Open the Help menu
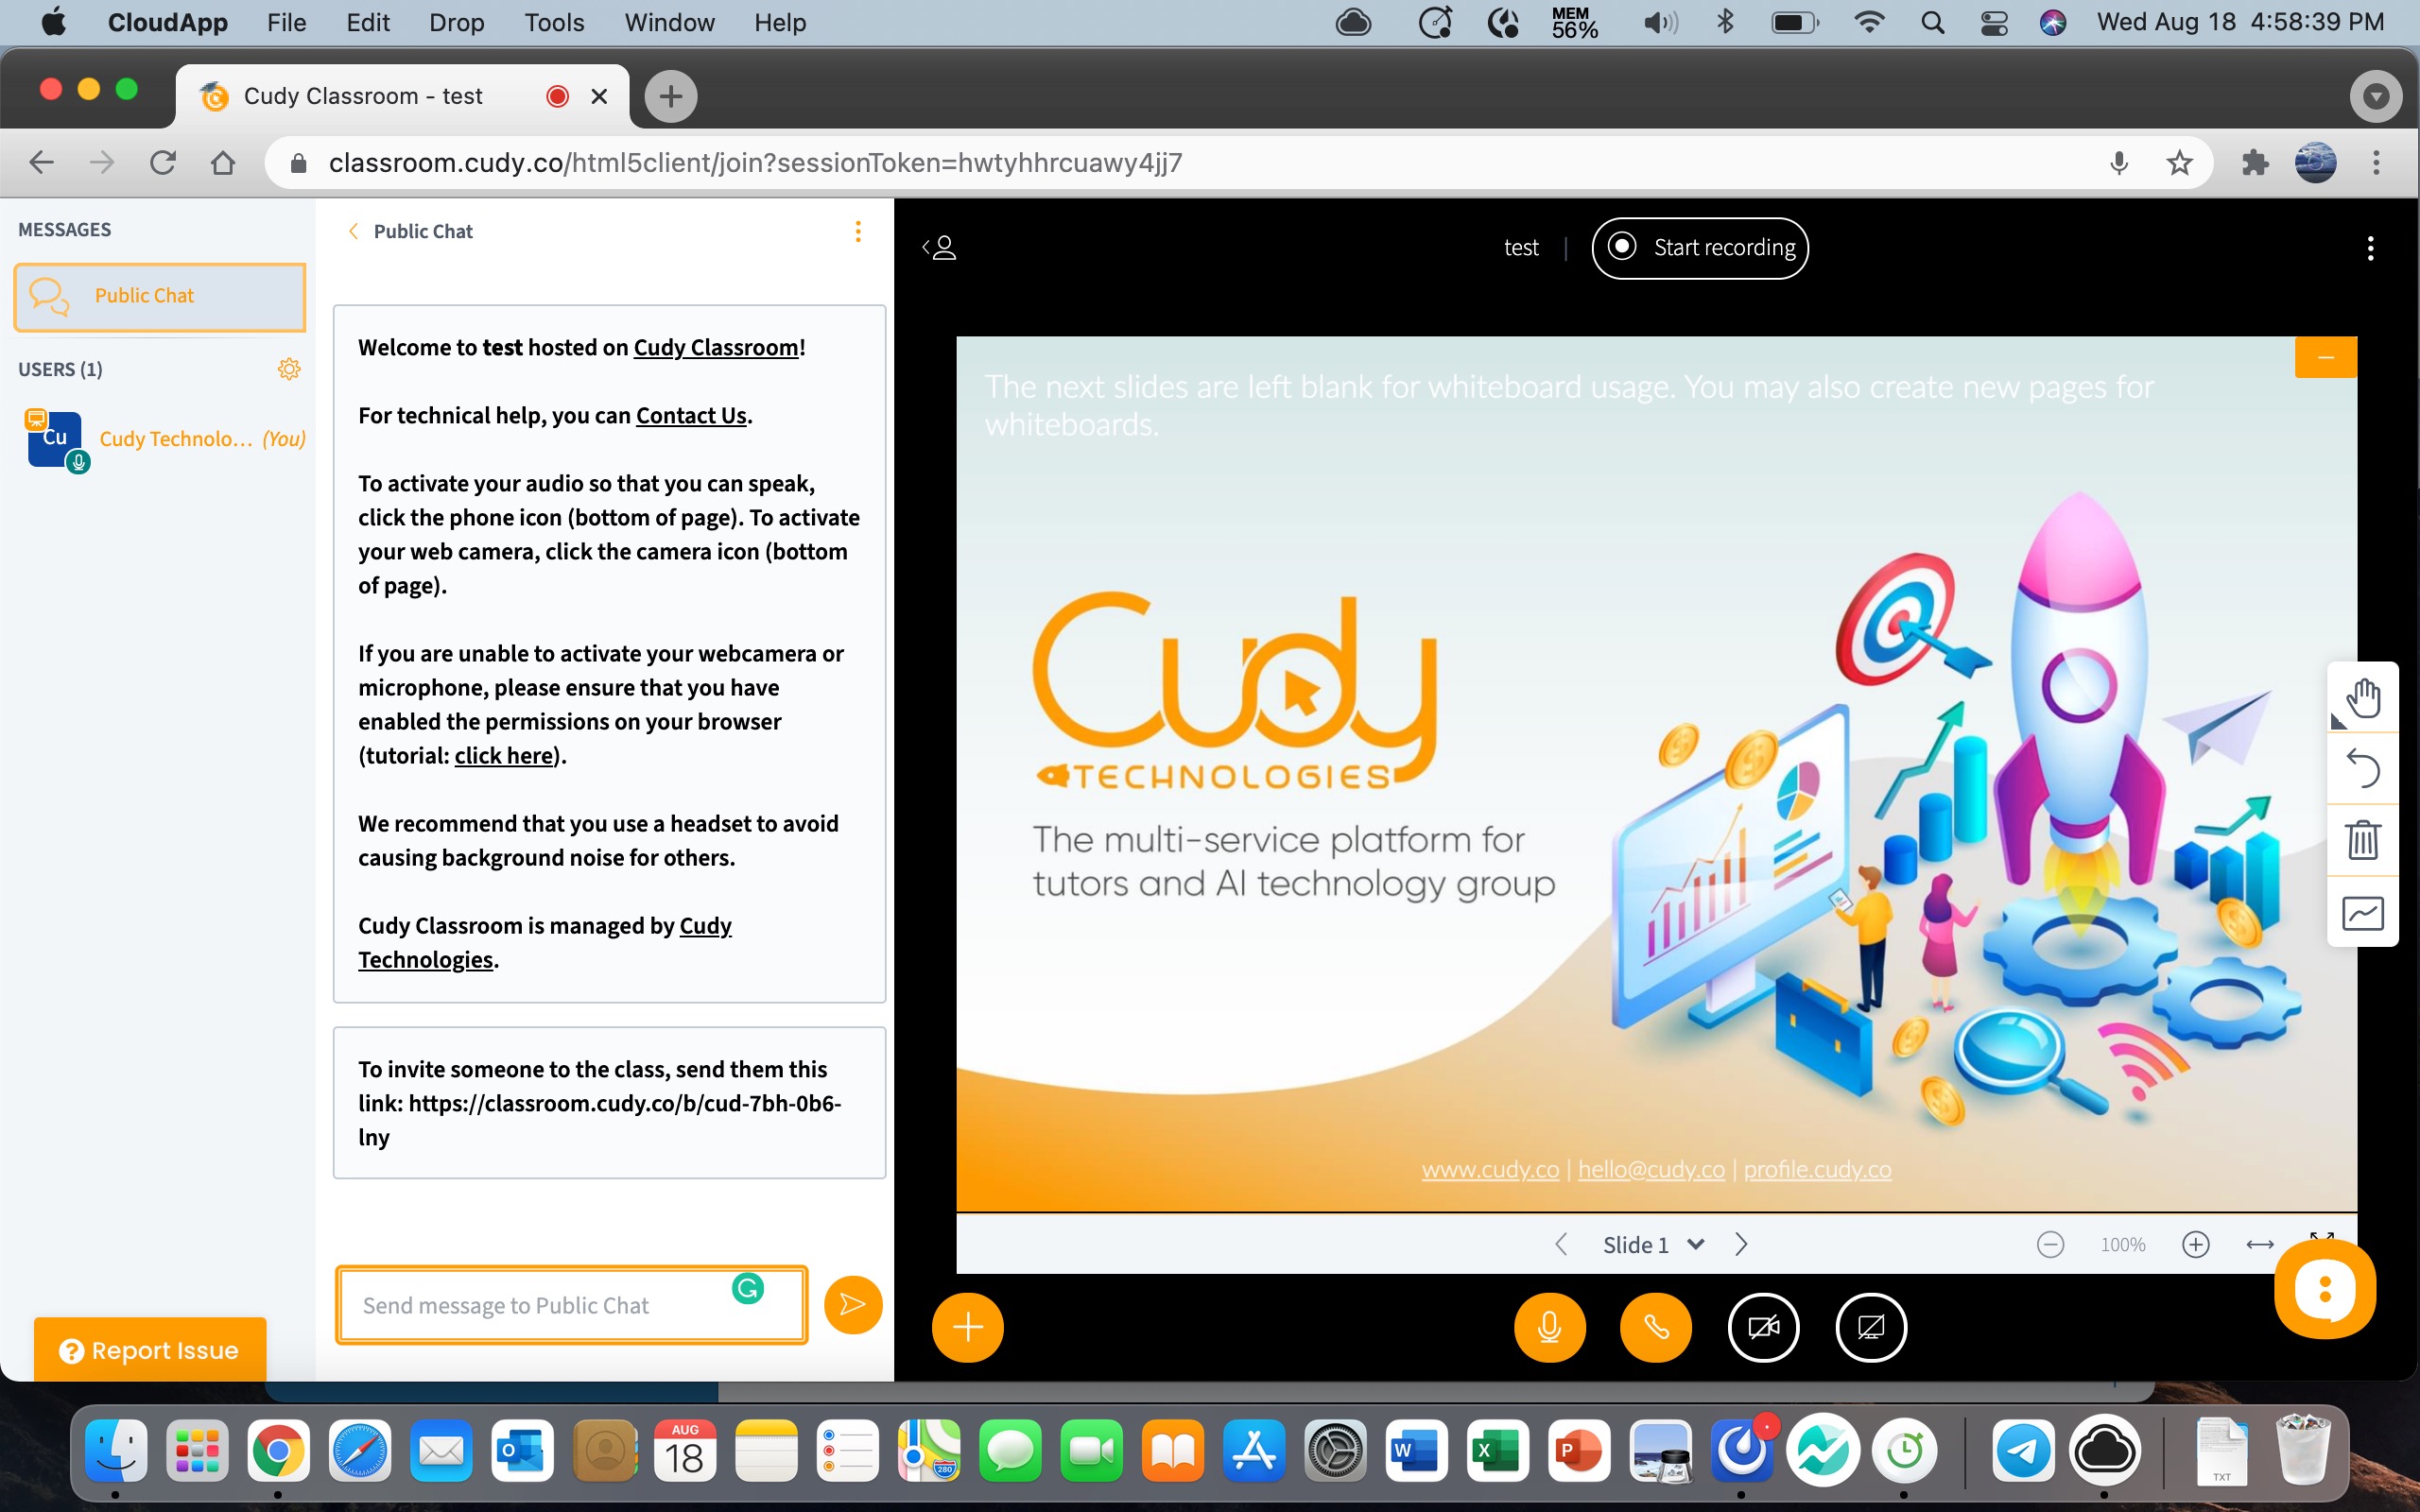Image resolution: width=2420 pixels, height=1512 pixels. coord(780,22)
